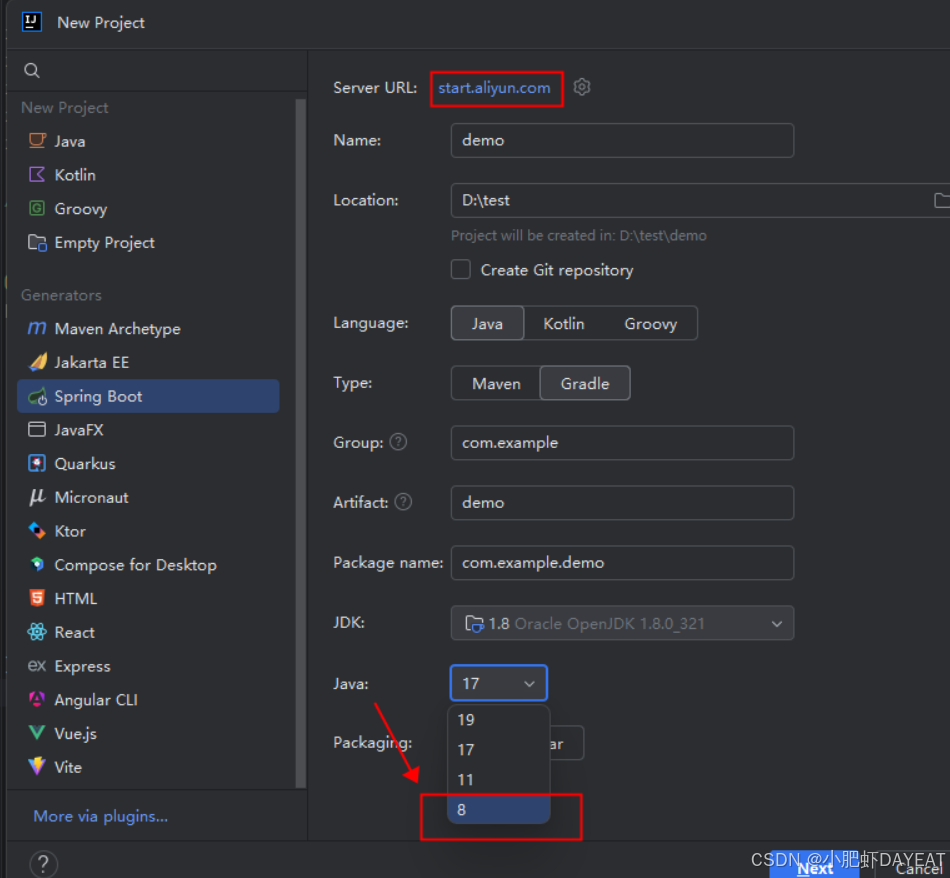Screen dimensions: 950x878
Task: Choose the Groovy project icon in the sidebar
Action: 37,208
